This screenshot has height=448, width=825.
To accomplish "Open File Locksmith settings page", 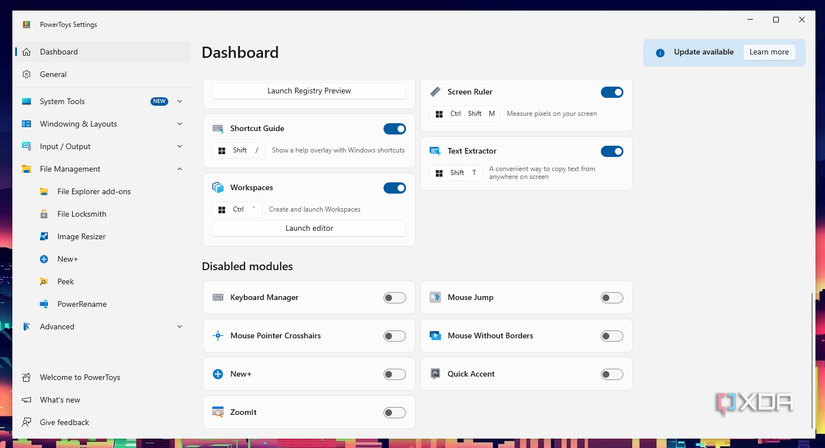I will (103, 214).
